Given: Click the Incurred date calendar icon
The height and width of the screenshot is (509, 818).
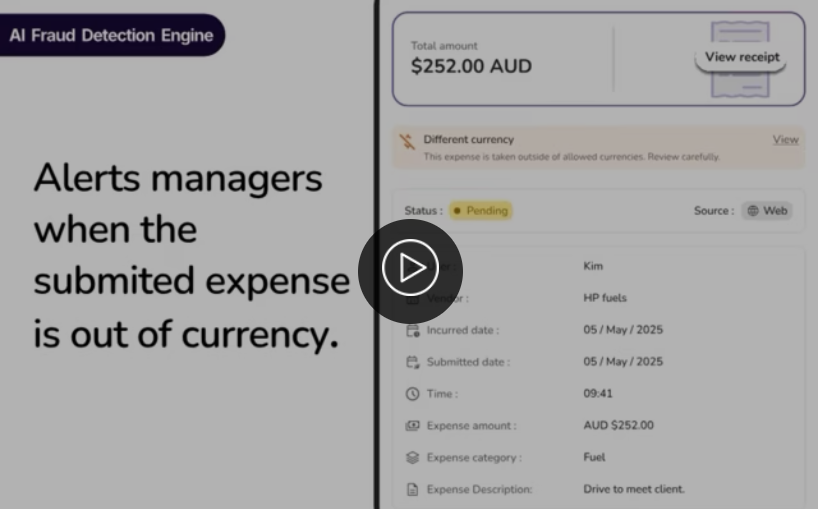Looking at the screenshot, I should click(x=413, y=331).
